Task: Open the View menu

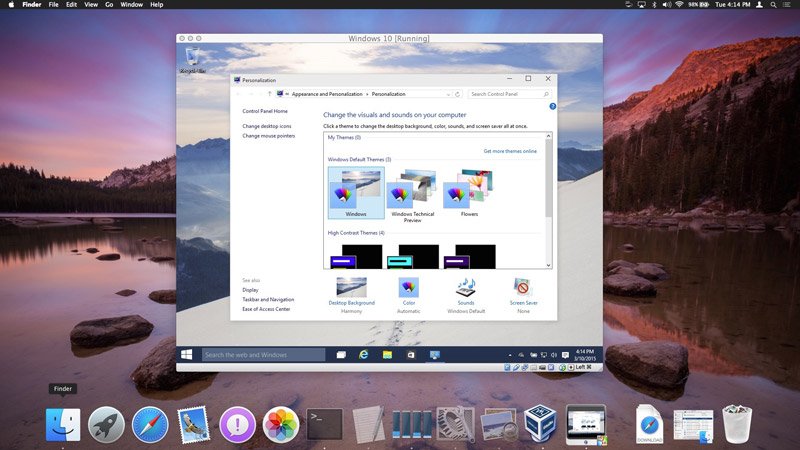Action: point(91,5)
